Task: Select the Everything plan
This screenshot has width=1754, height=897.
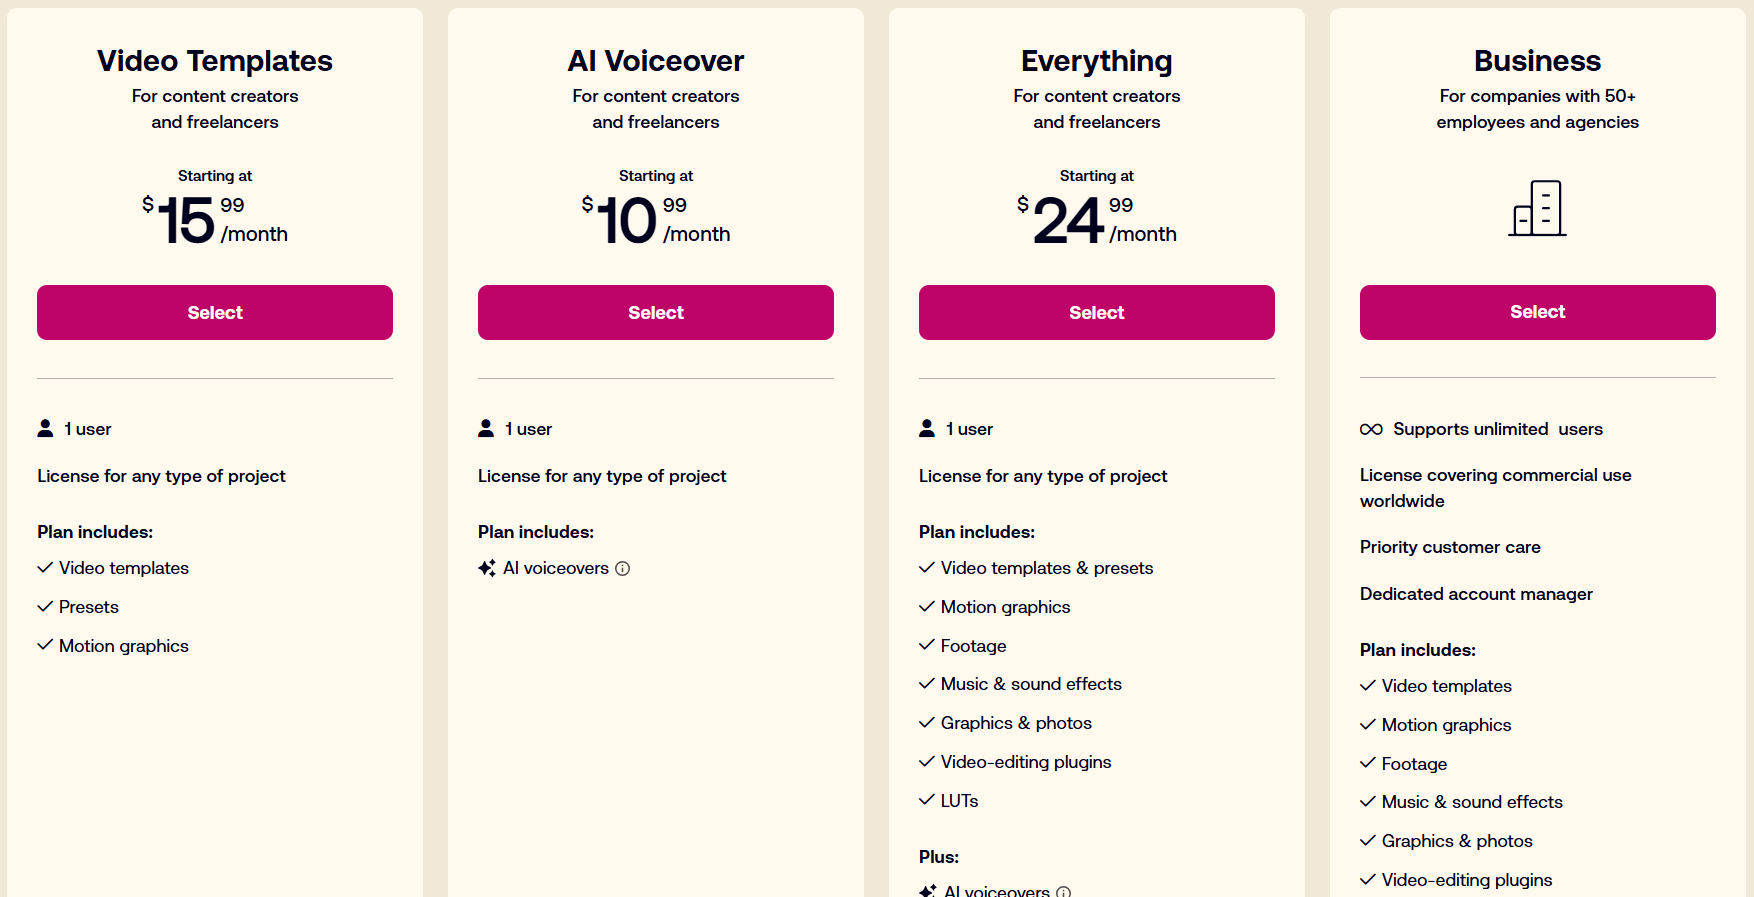Action: 1097,313
